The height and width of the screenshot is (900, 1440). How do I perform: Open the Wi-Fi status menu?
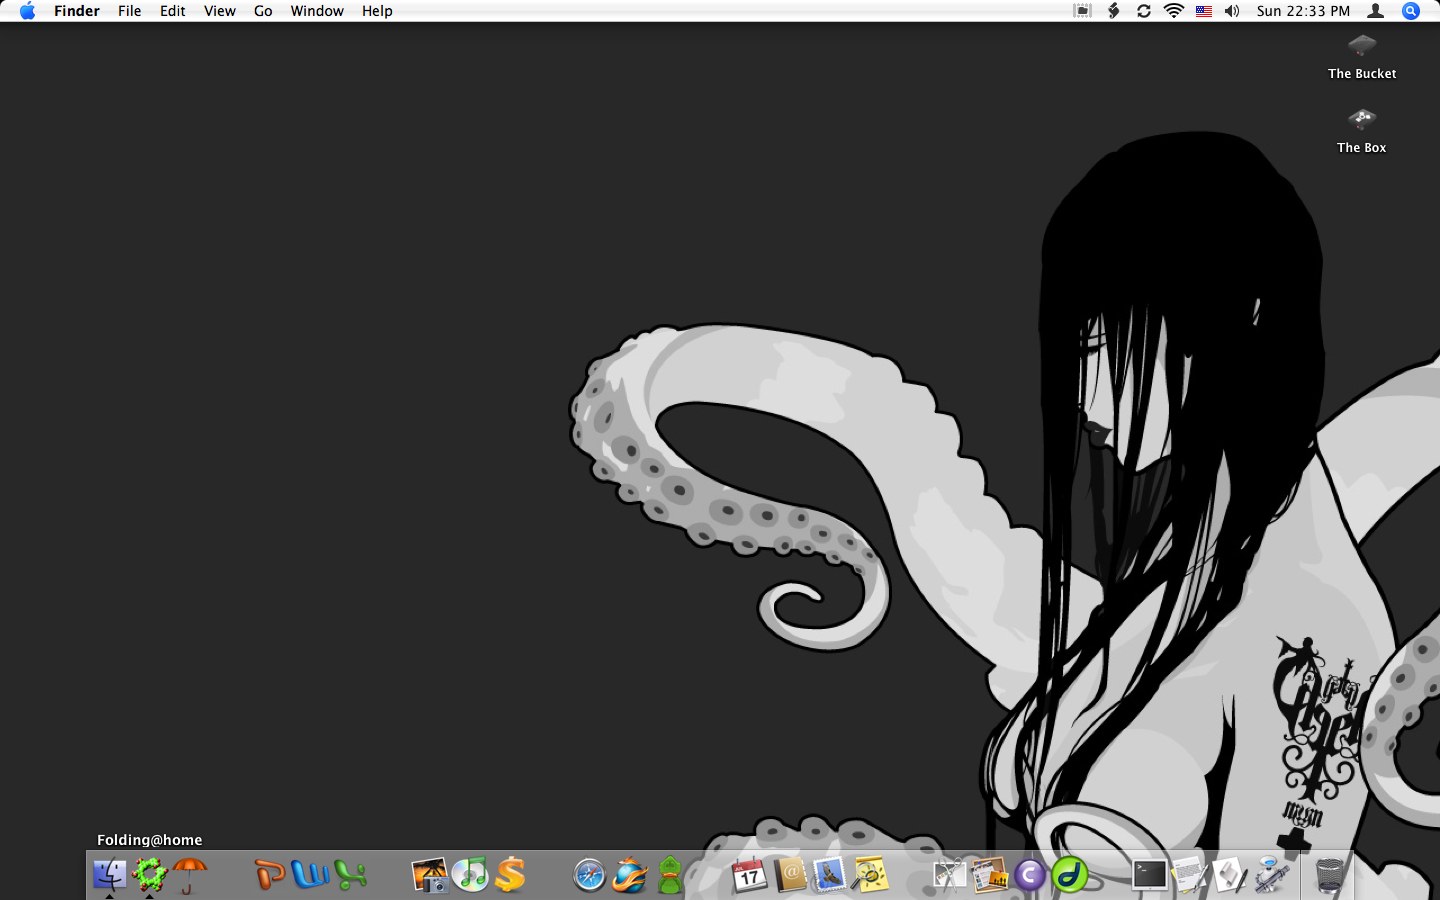1174,11
